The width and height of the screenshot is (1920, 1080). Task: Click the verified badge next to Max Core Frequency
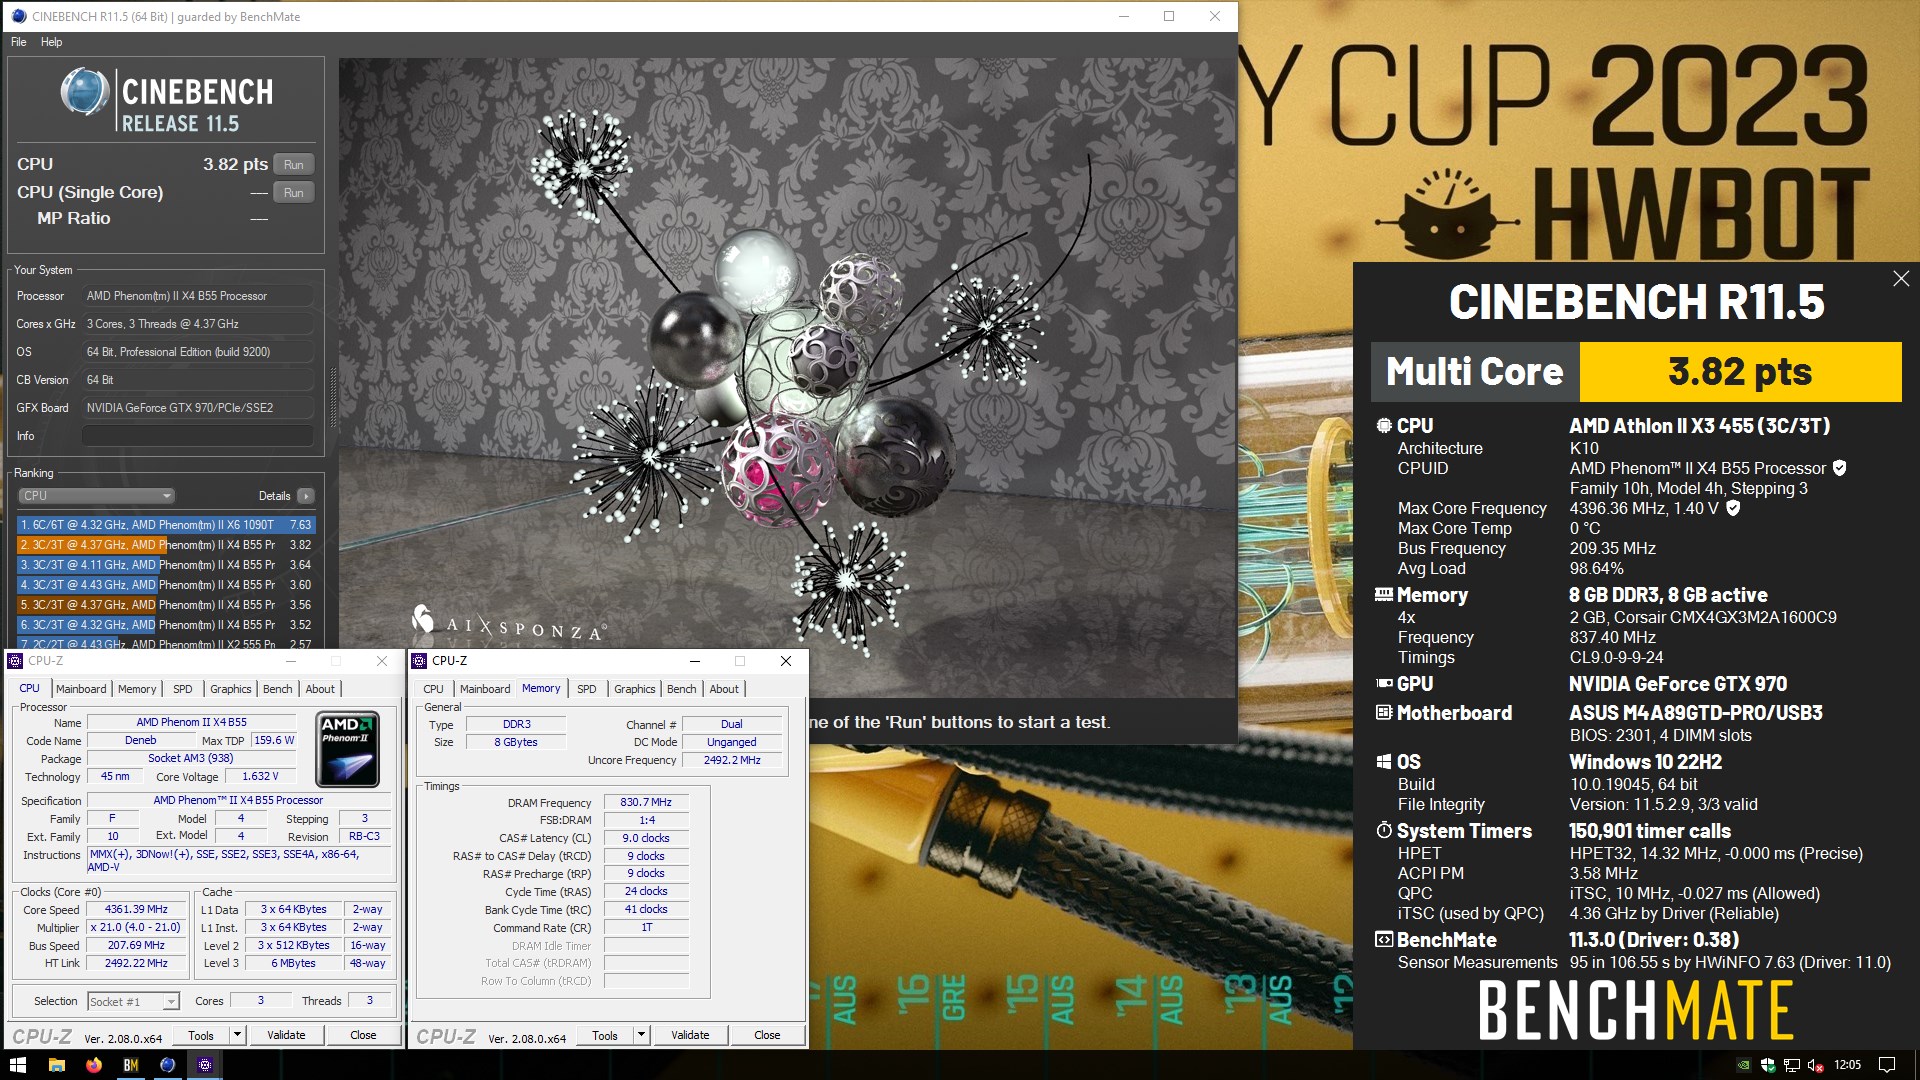1733,508
